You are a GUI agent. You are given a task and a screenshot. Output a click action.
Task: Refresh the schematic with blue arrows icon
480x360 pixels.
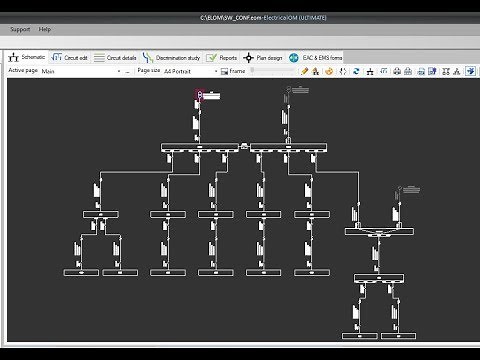(356, 71)
